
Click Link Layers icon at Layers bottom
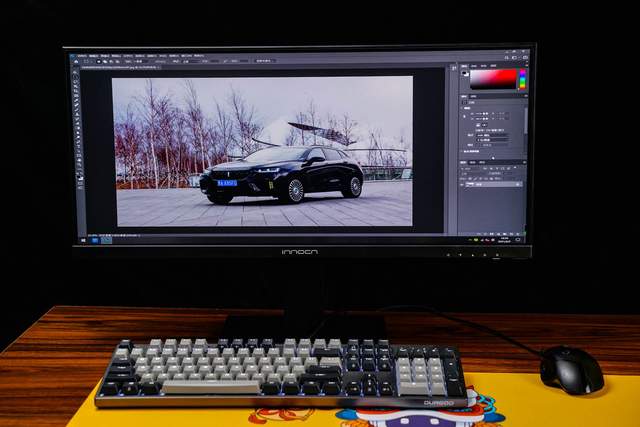479,234
